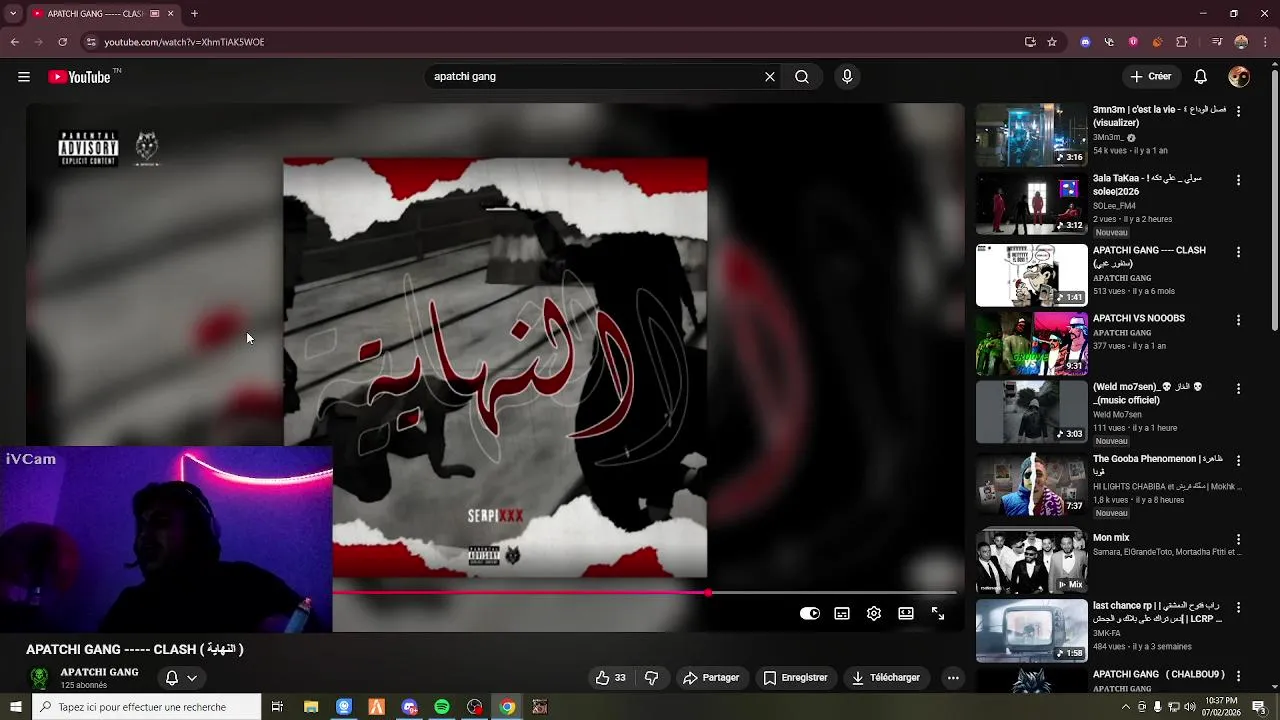Open more actions ellipsis below video
This screenshot has height=720, width=1280.
point(953,678)
